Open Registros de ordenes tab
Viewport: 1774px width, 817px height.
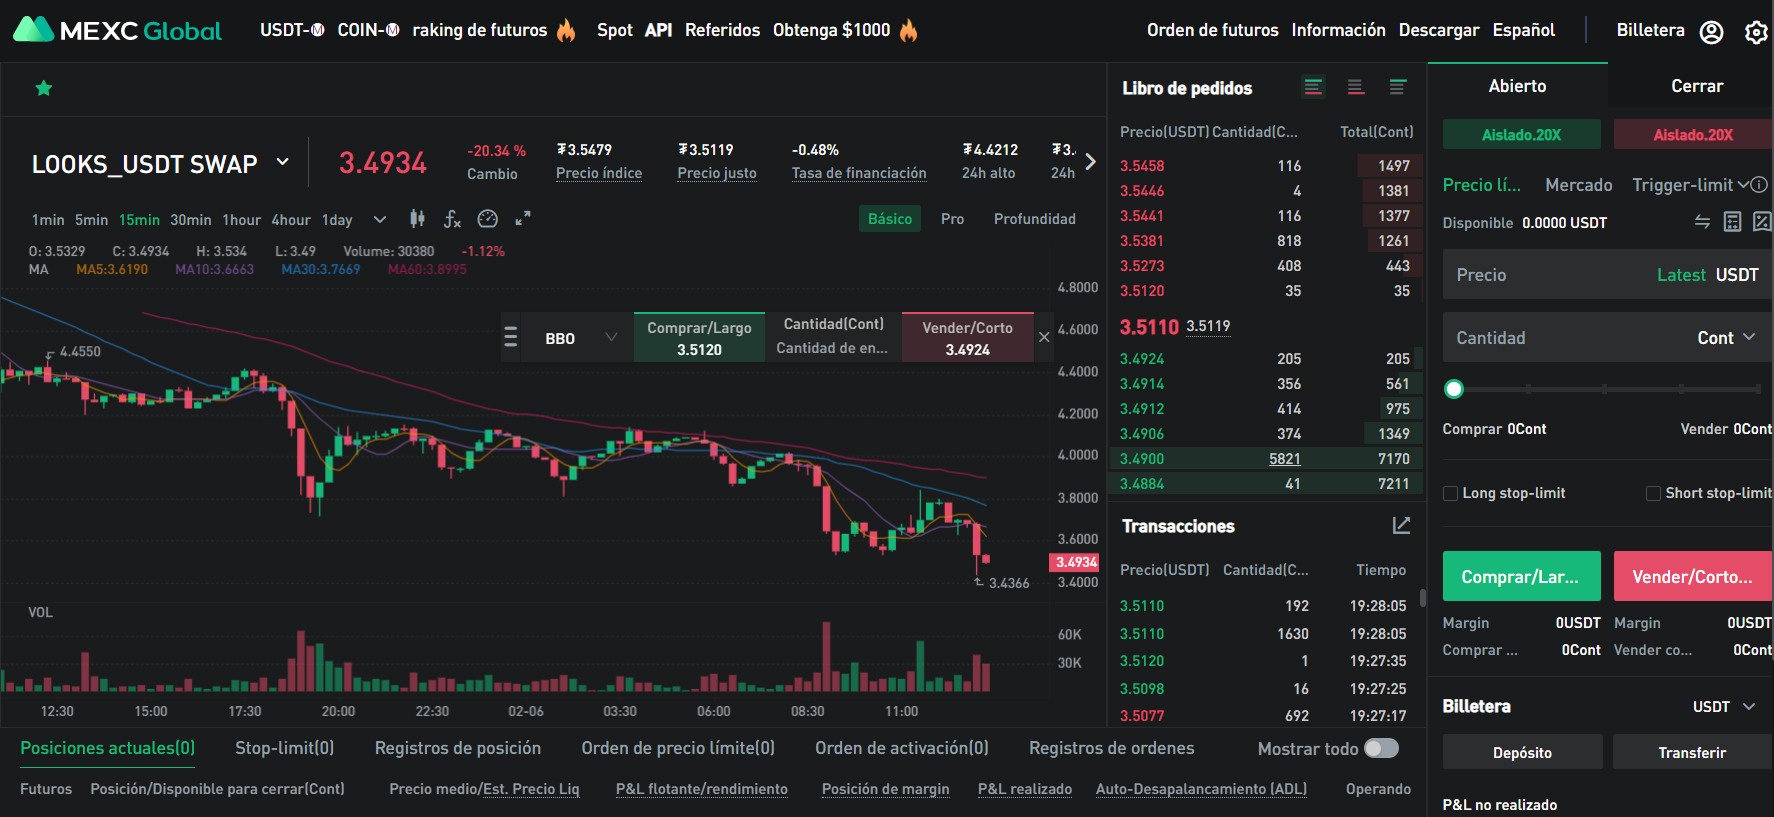[x=1111, y=748]
